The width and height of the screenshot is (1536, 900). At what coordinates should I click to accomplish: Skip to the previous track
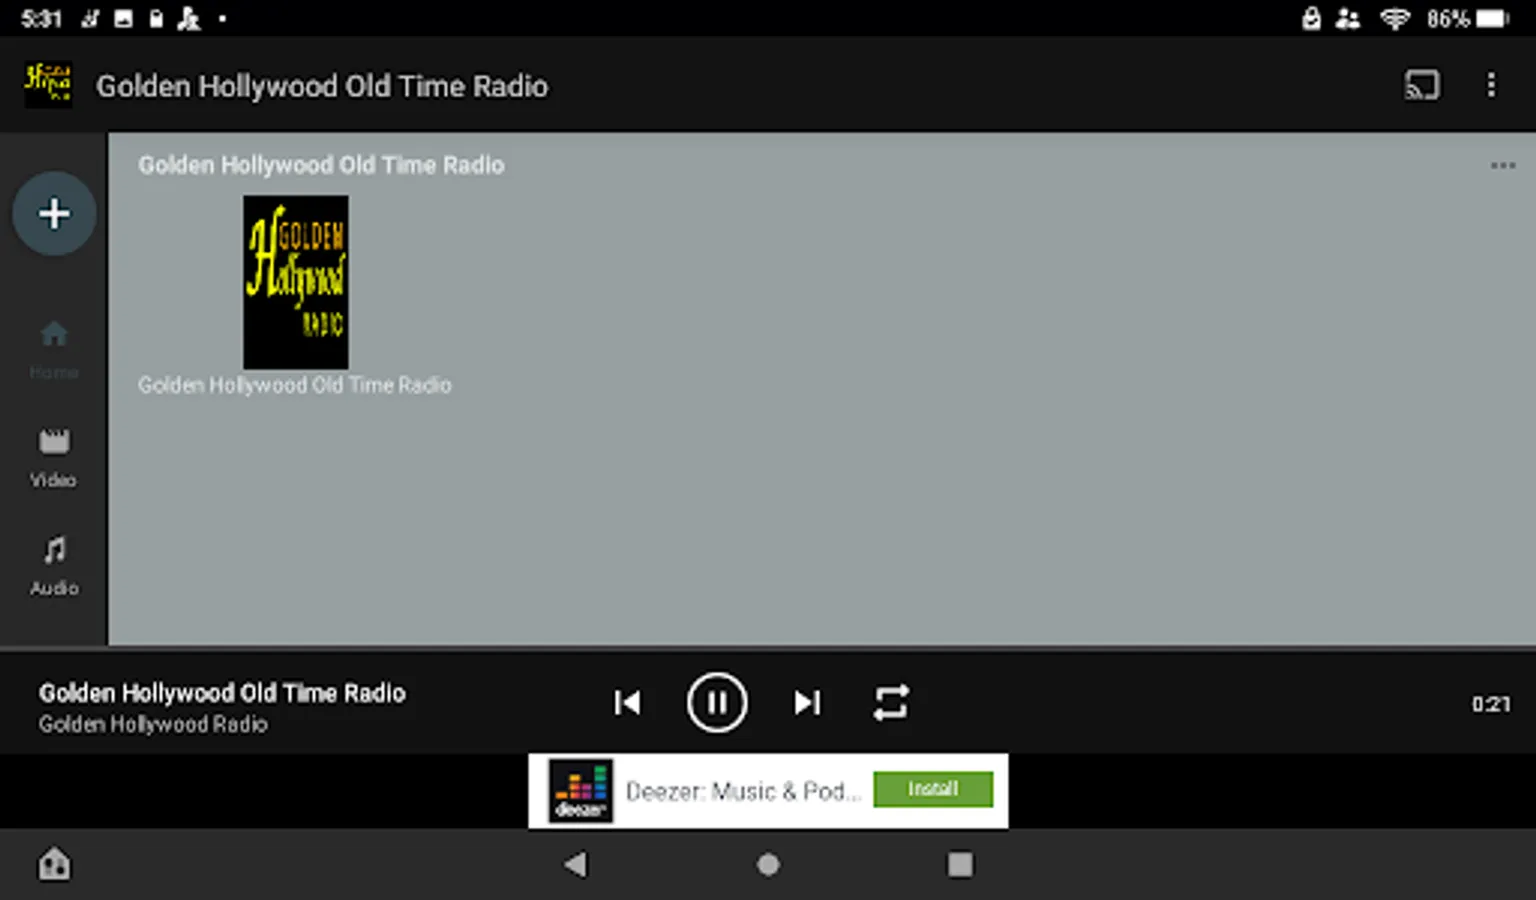click(x=628, y=703)
